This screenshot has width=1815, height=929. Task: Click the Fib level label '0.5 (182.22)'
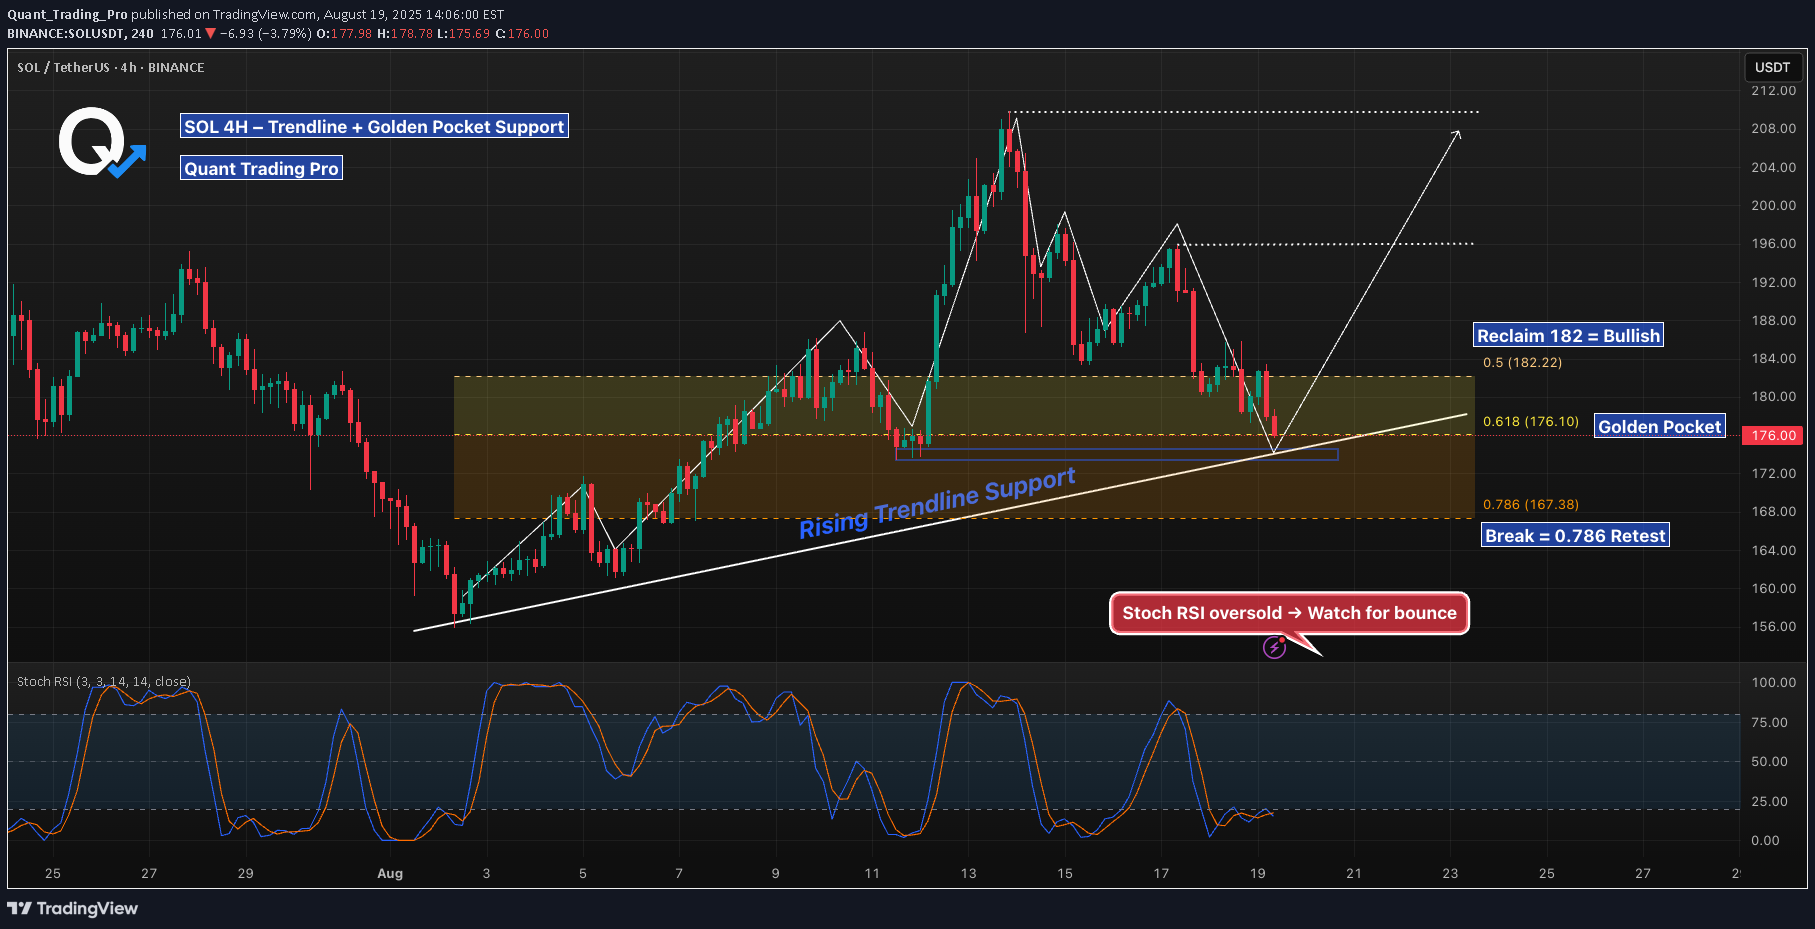pos(1522,362)
